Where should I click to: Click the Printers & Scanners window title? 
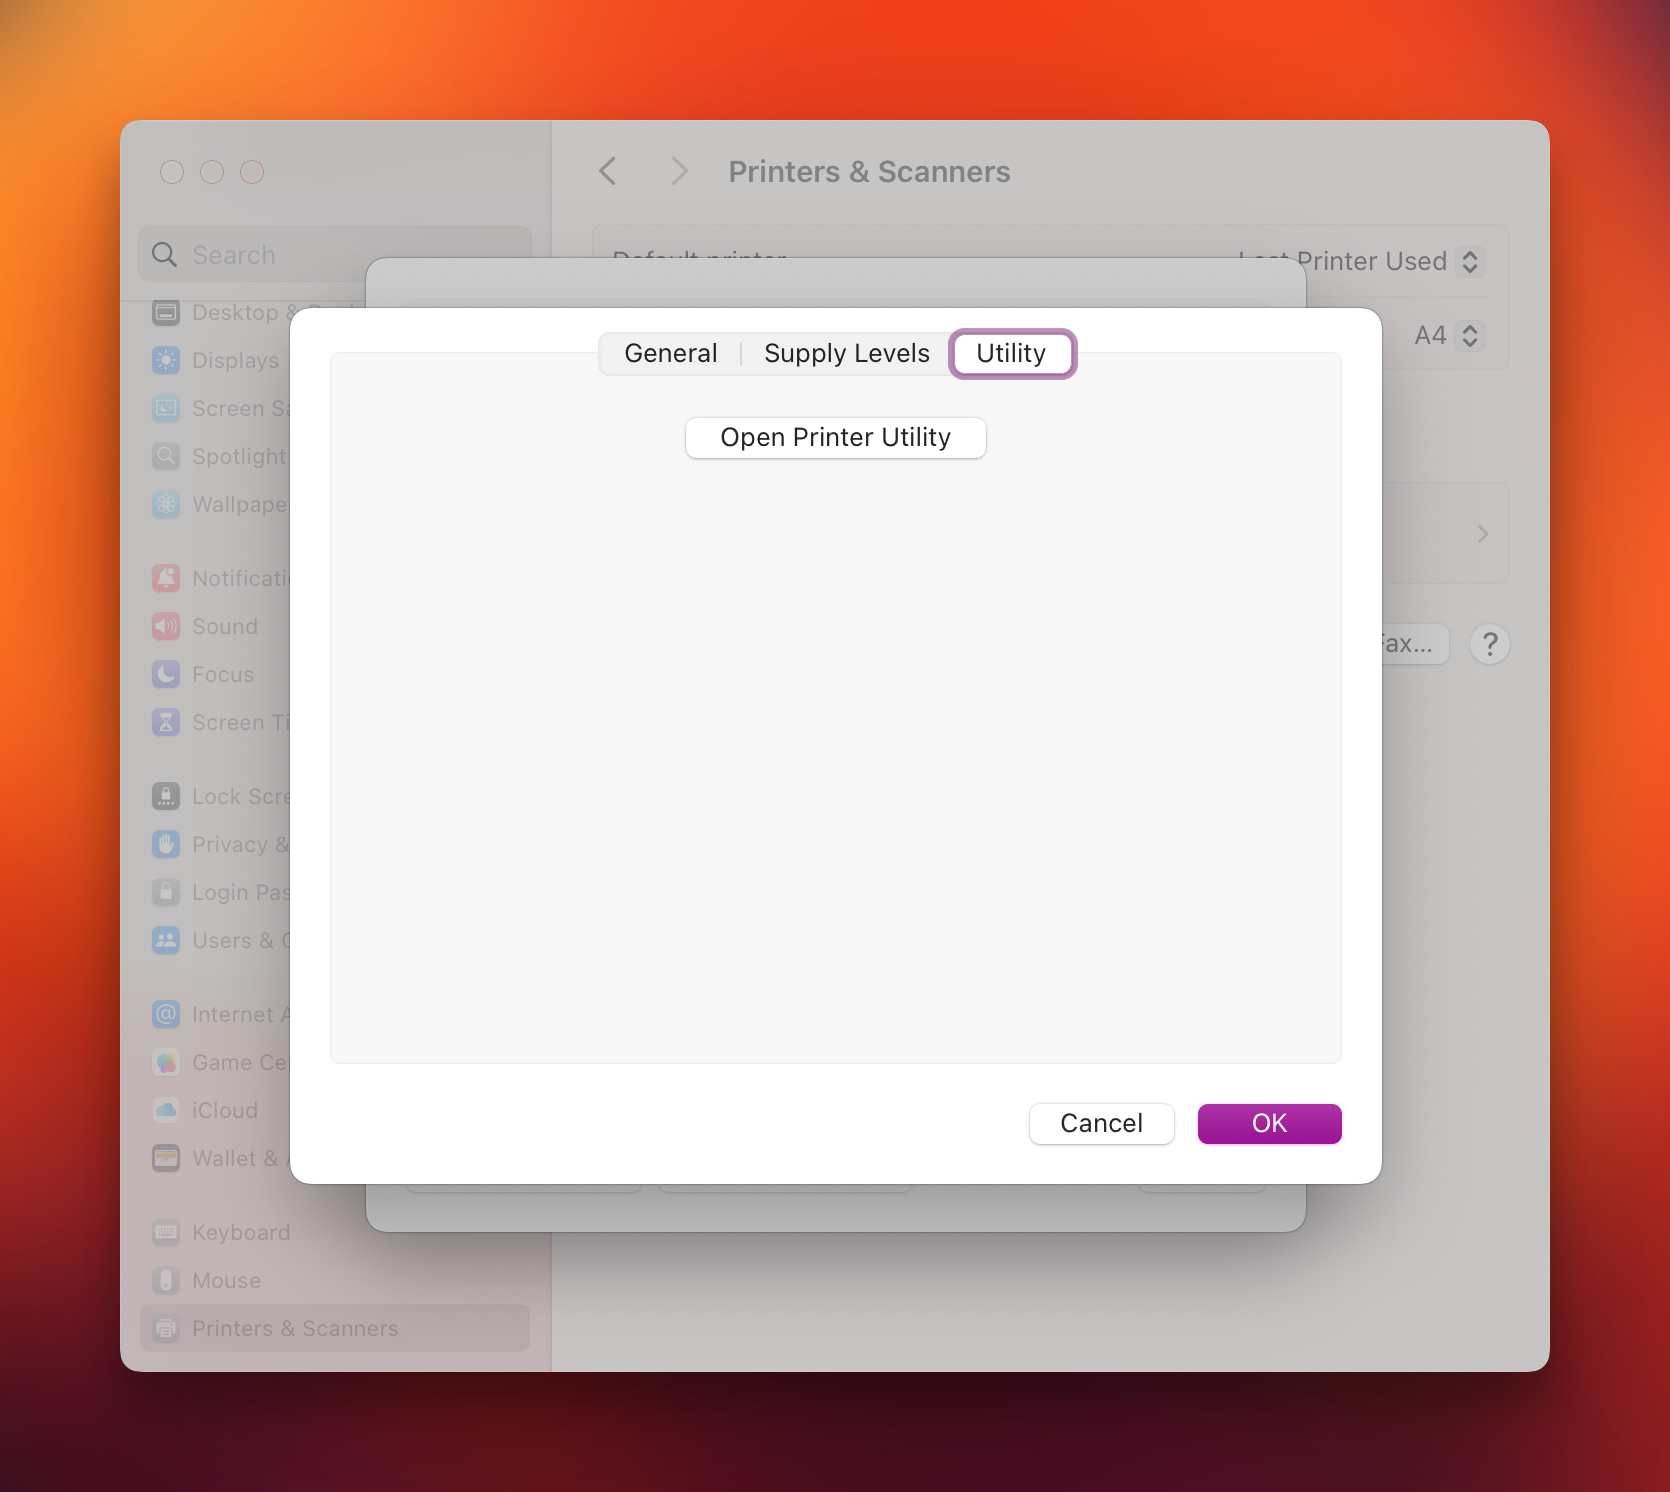(869, 172)
